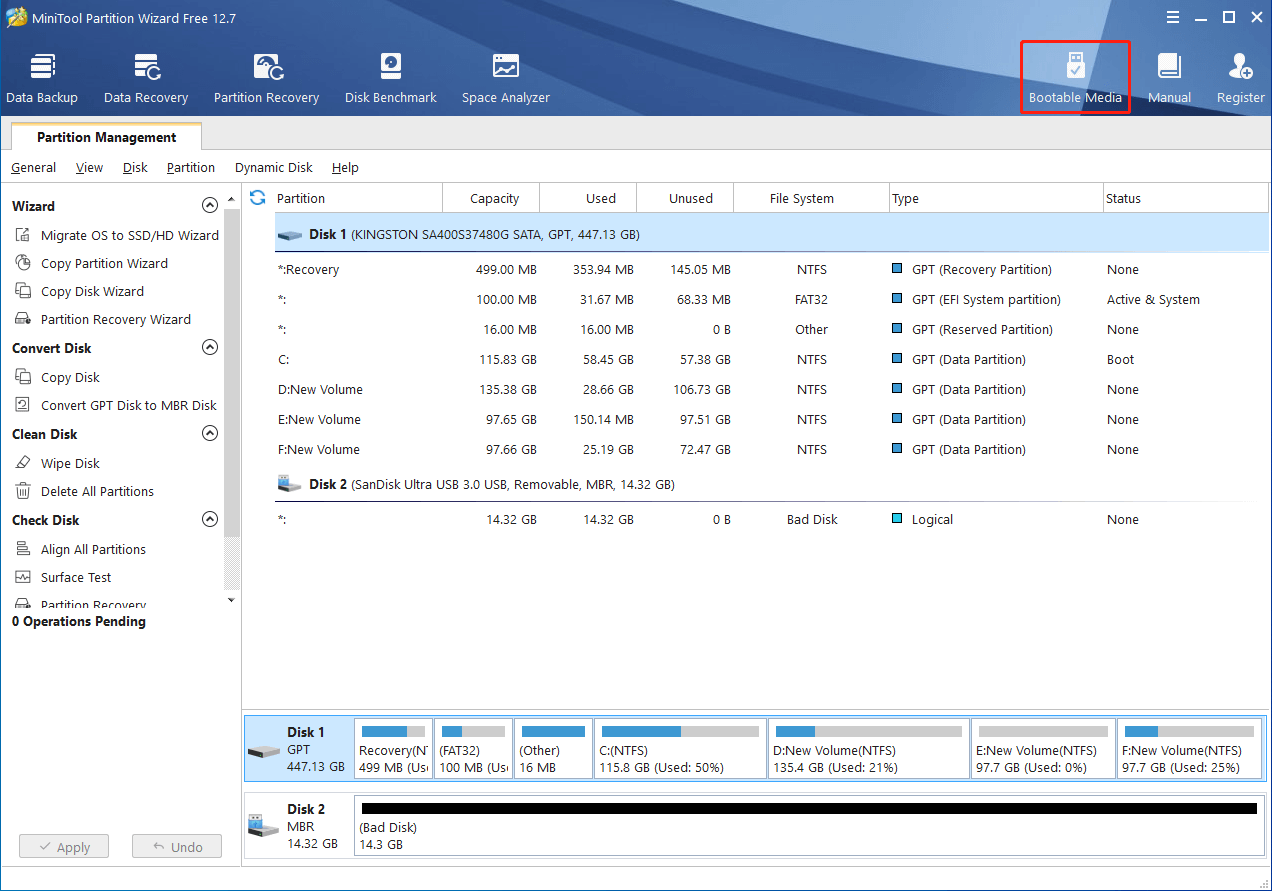Image resolution: width=1272 pixels, height=891 pixels.
Task: Select the Bad Disk block of Disk 2
Action: (x=809, y=826)
